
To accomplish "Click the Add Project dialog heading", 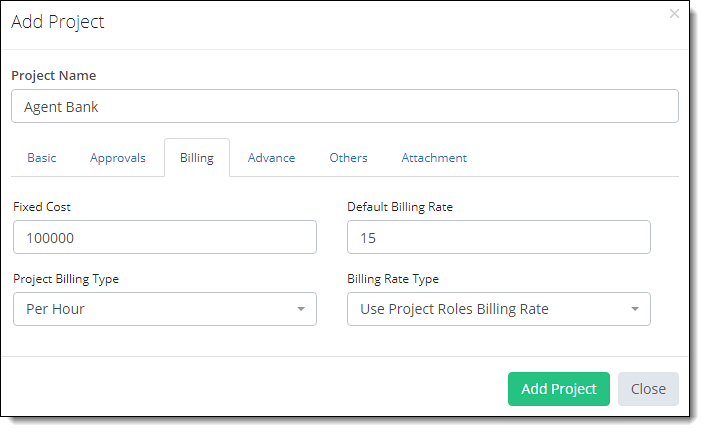I will tap(58, 22).
